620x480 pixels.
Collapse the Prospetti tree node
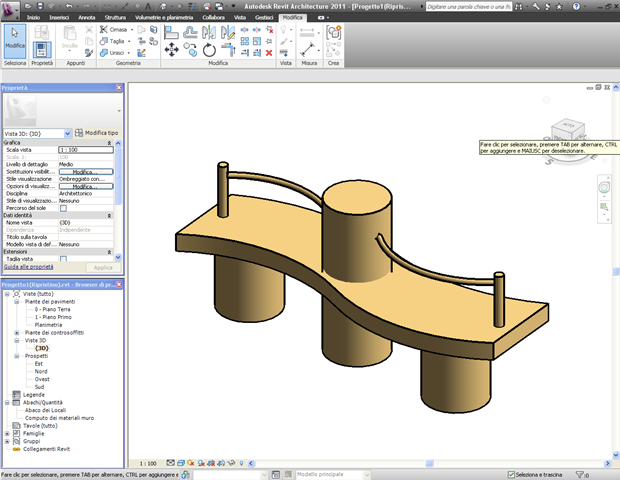18,355
